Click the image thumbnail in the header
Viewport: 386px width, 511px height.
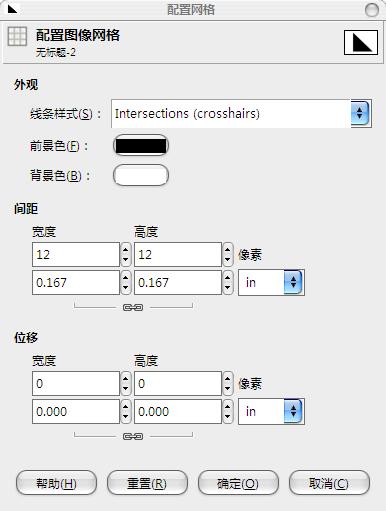point(361,42)
